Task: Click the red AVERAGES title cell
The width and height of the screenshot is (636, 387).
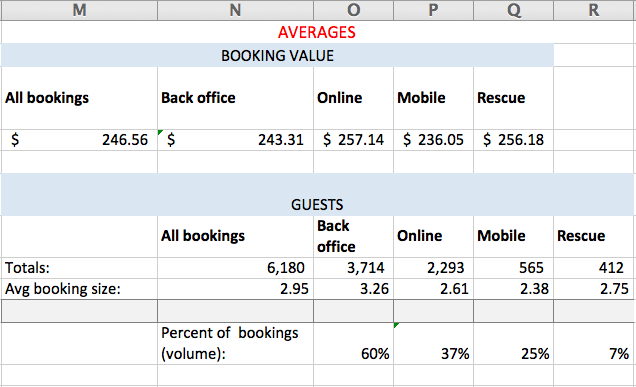Action: tap(316, 32)
